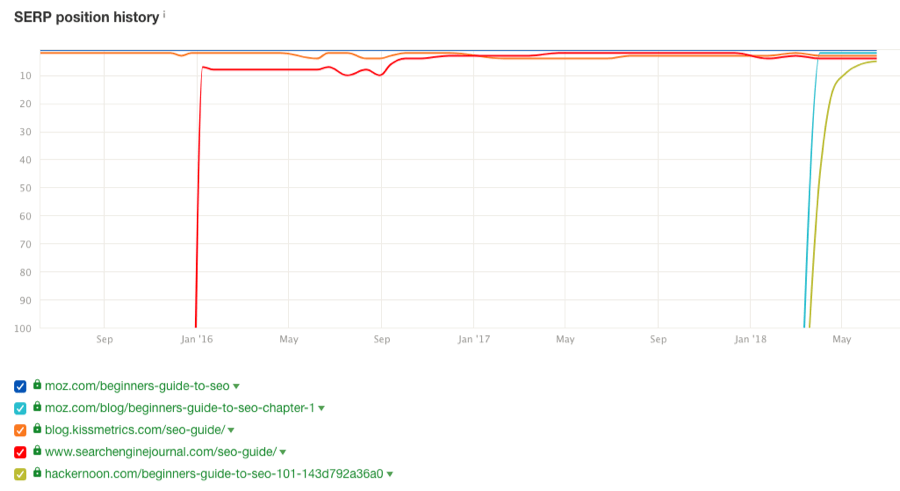Expand dropdown arrow after hackernoon.com URL
The image size is (900, 491).
point(390,474)
